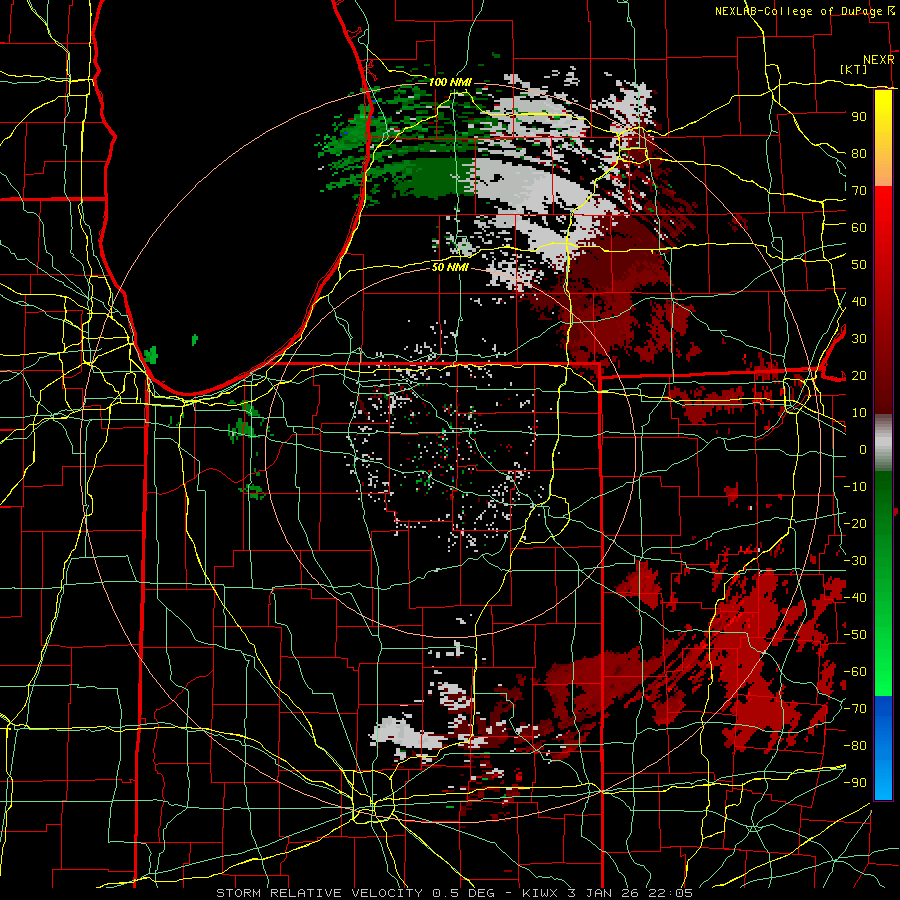Image resolution: width=900 pixels, height=900 pixels.
Task: Click the 20 value on velocity scale
Action: 859,375
